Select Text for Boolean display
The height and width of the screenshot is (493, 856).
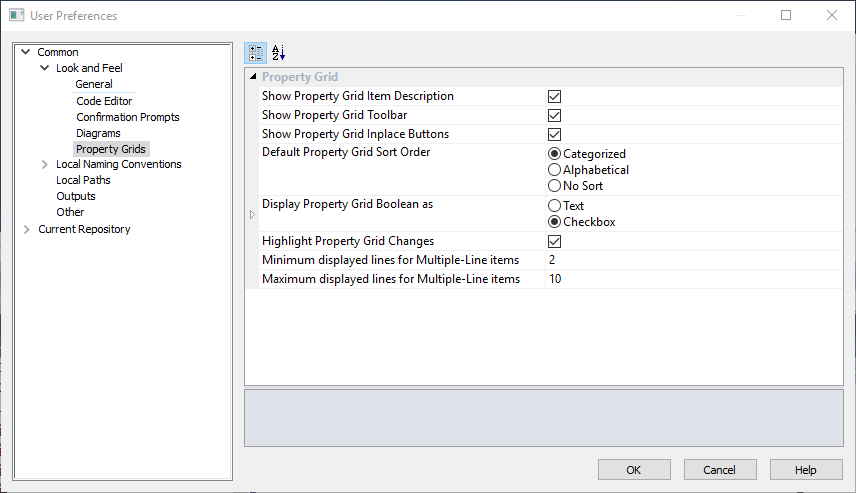point(554,206)
